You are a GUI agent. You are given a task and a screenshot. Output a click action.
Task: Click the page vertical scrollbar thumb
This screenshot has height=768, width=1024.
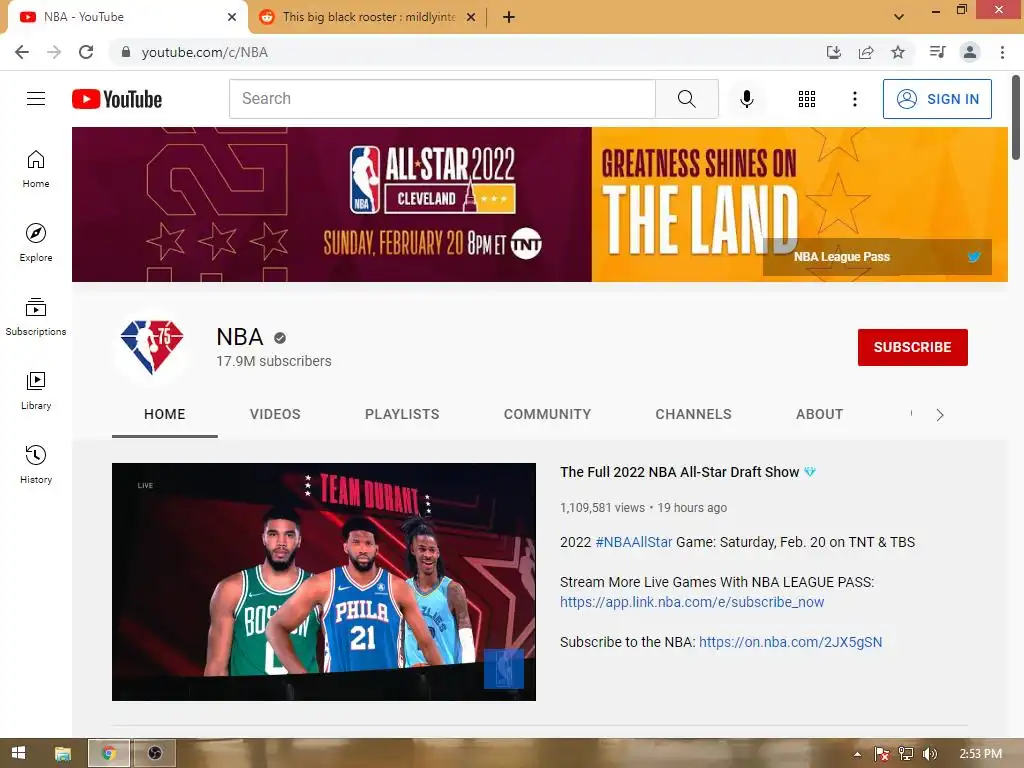(1016, 118)
